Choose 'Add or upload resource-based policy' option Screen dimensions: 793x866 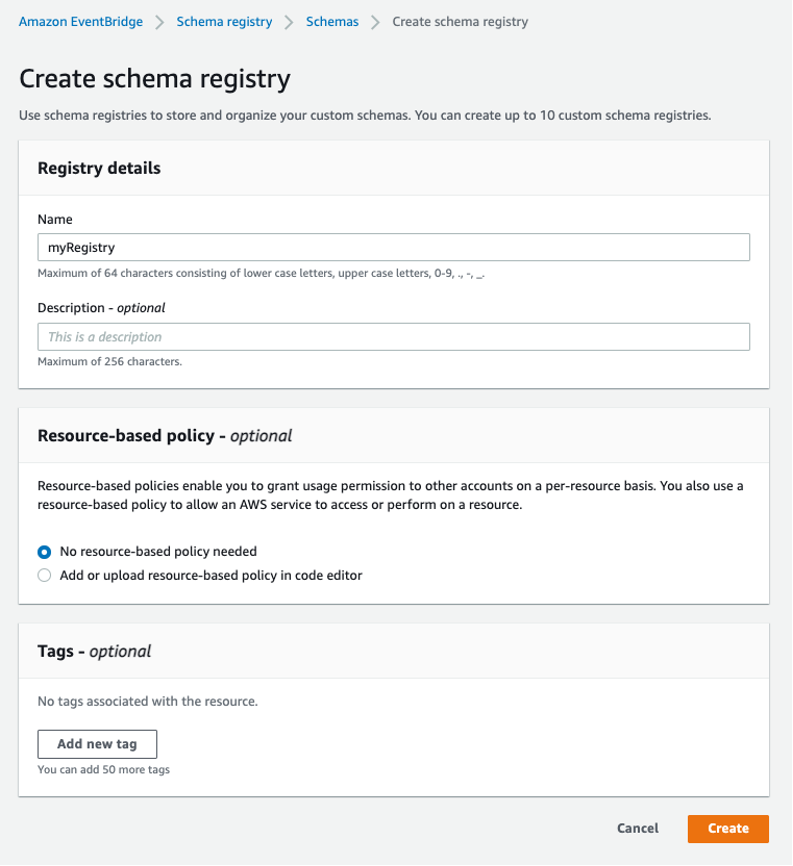(x=44, y=575)
